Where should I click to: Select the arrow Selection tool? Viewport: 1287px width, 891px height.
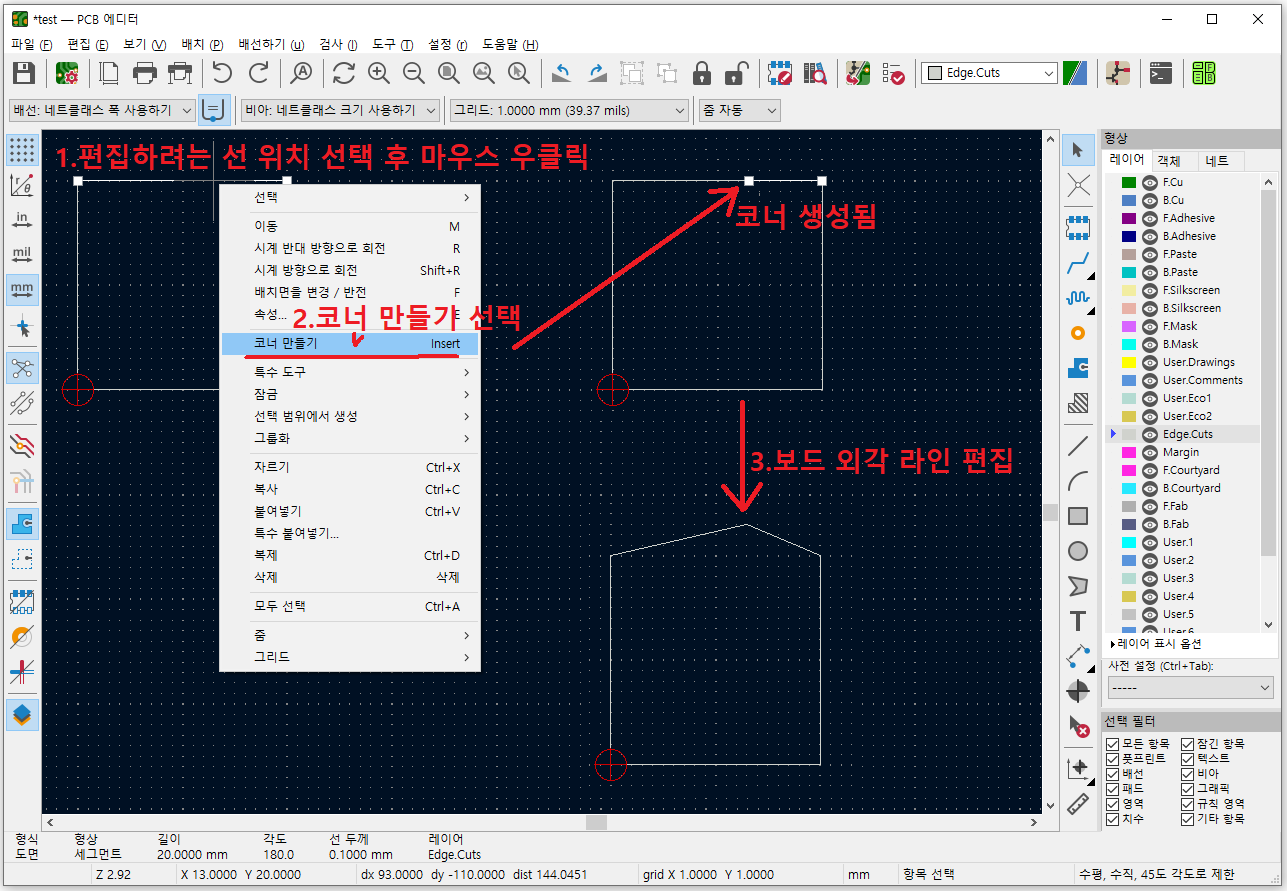click(1078, 150)
